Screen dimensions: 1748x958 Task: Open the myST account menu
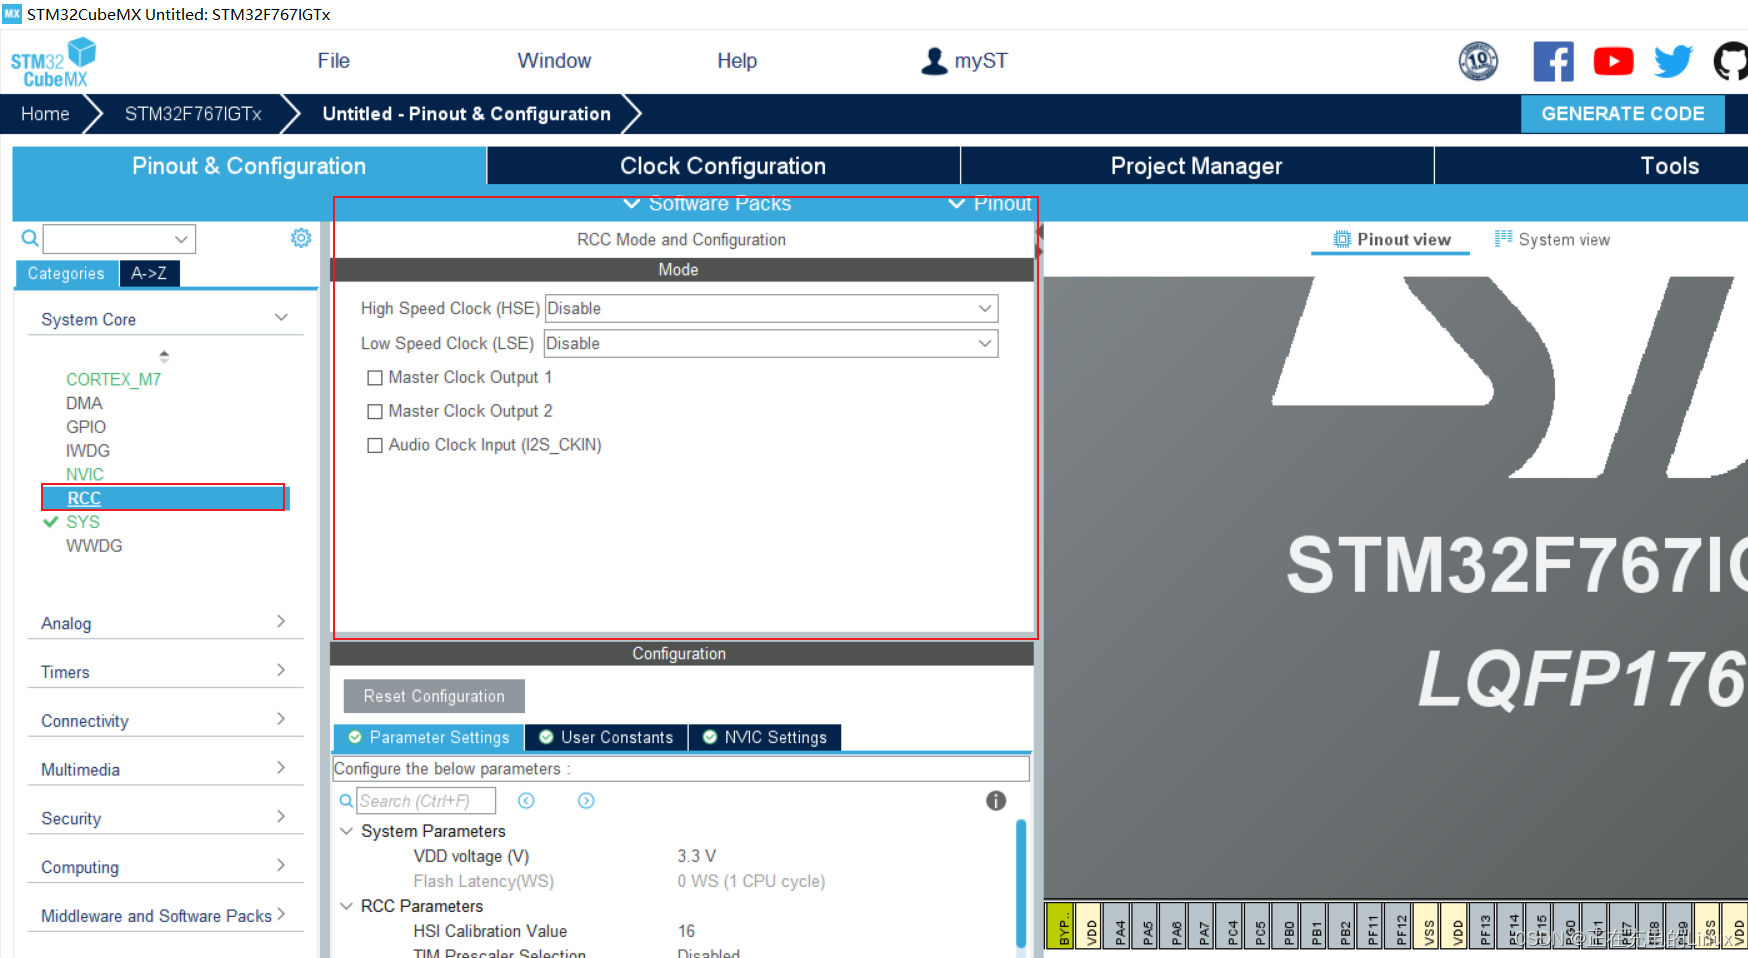click(964, 61)
